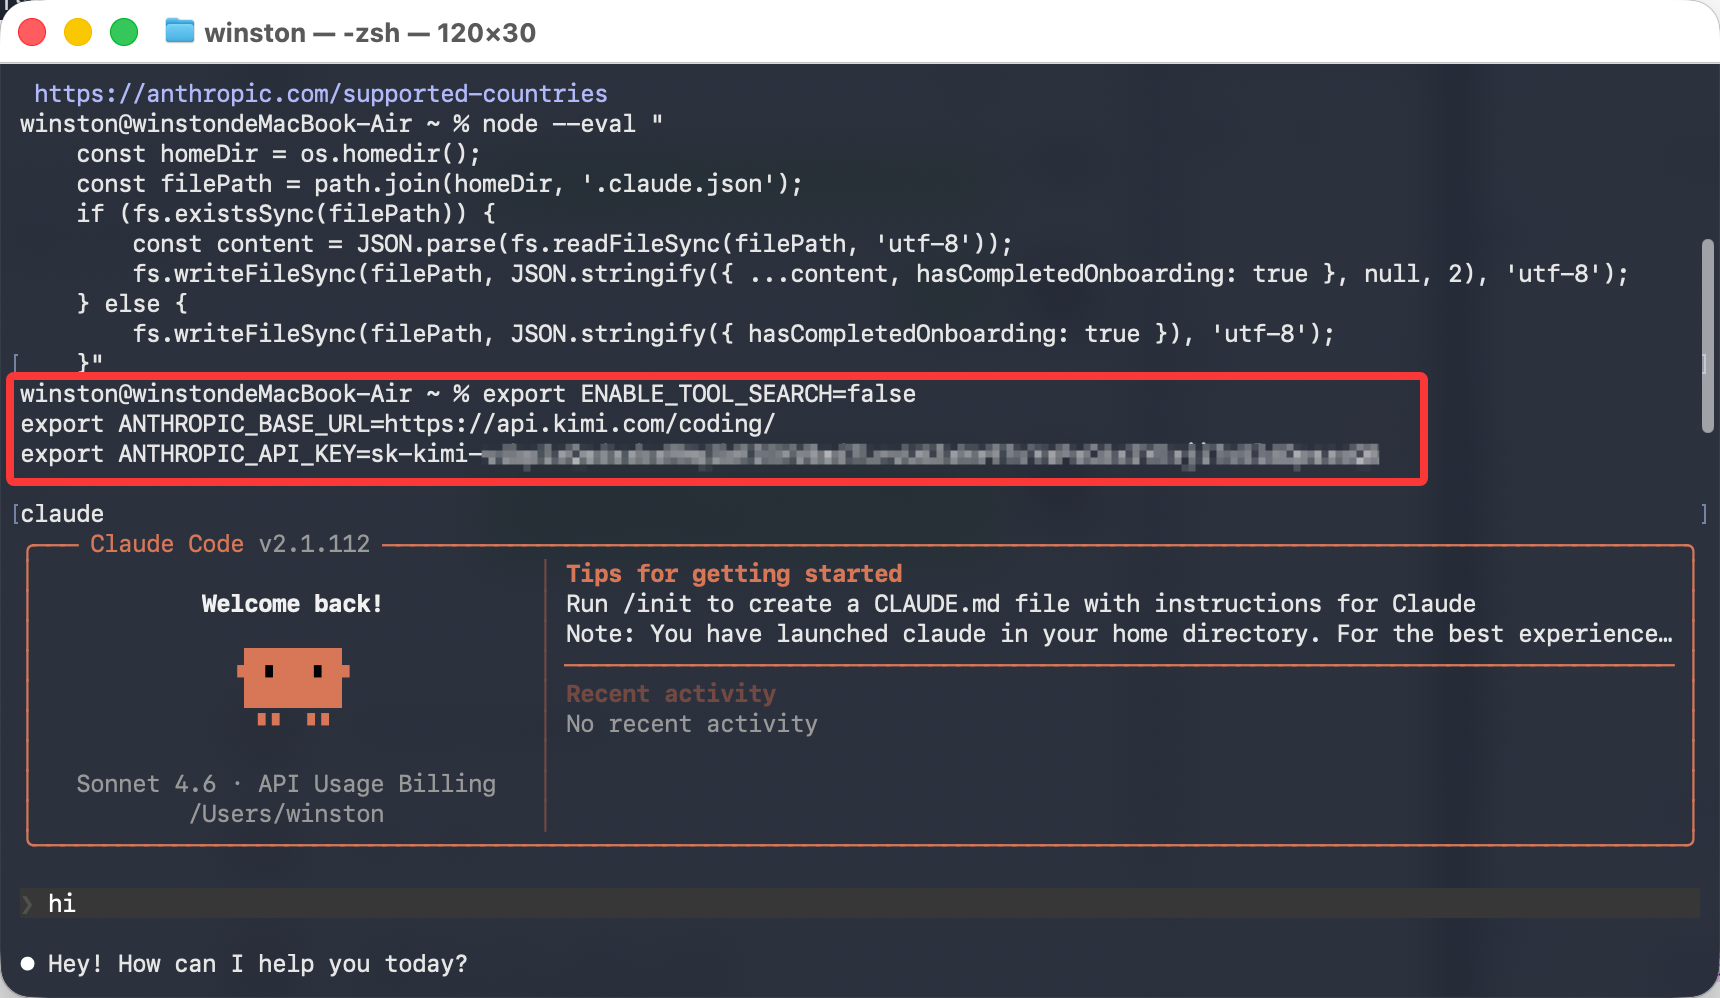Viewport: 1720px width, 998px height.
Task: Click the "Run /init to create a CLAUDE.md" tip
Action: (x=1021, y=604)
